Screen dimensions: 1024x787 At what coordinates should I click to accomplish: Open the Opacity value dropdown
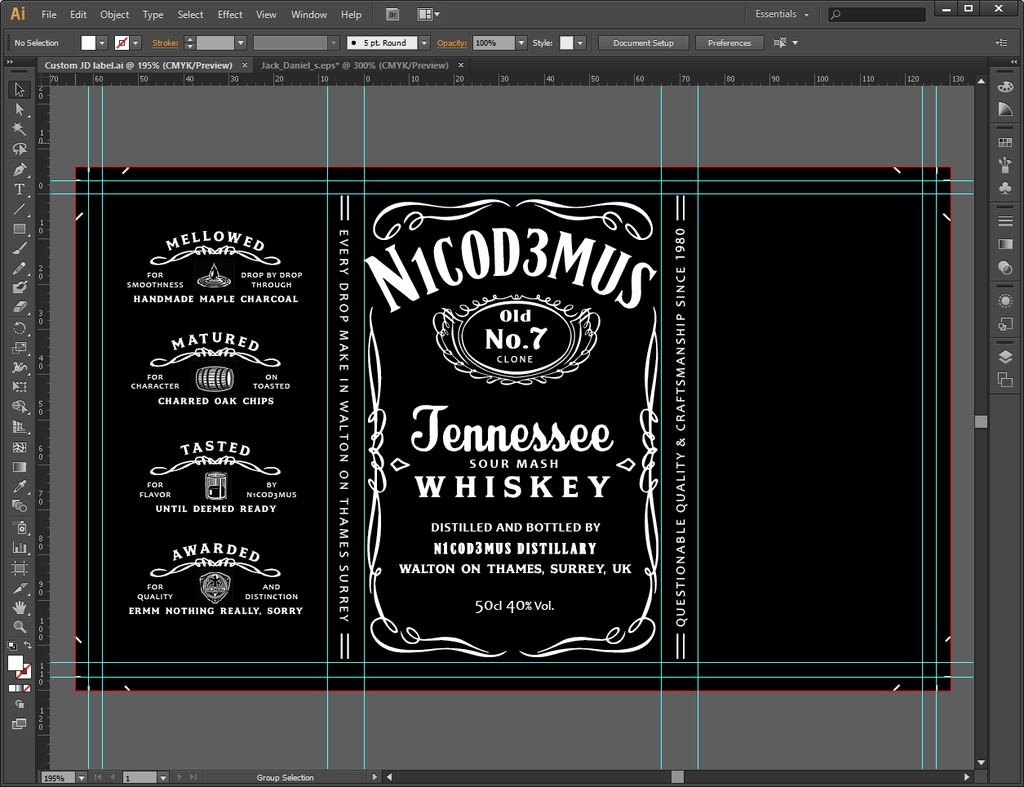[x=521, y=43]
